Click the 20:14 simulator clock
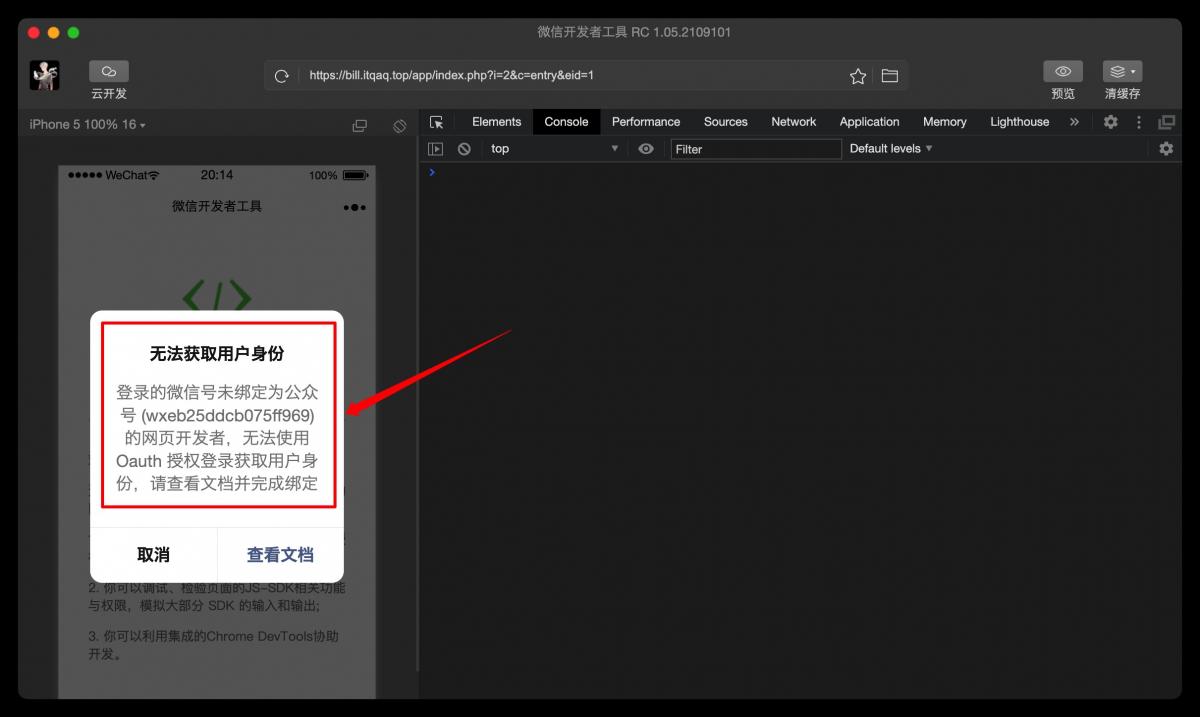The height and width of the screenshot is (717, 1200). coord(217,175)
